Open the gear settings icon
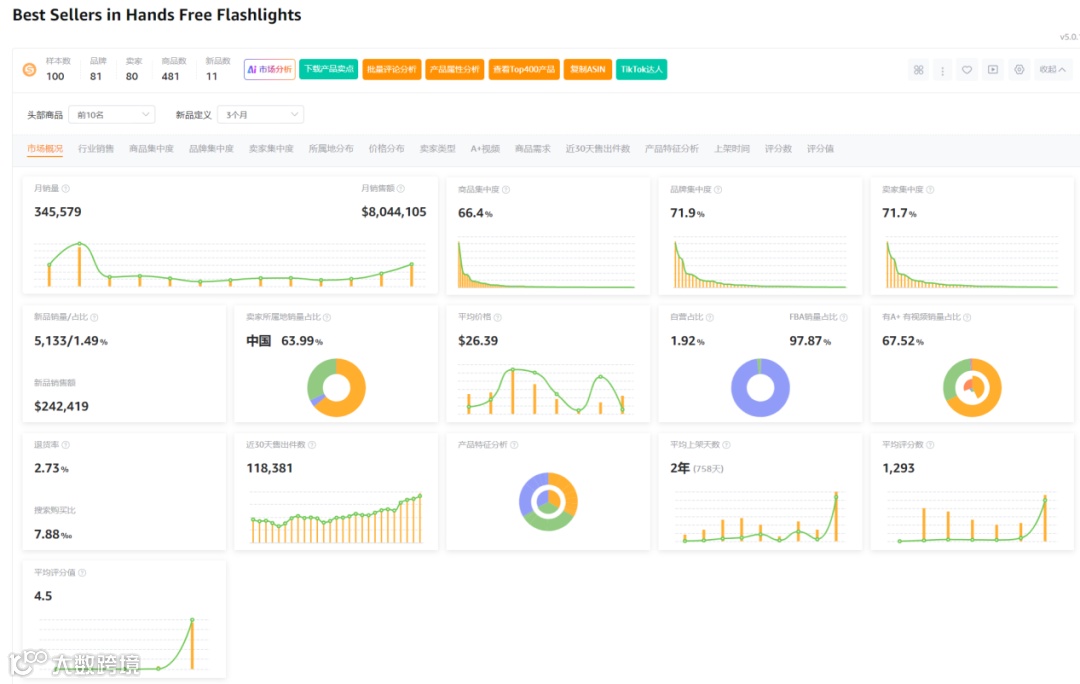 (1019, 70)
